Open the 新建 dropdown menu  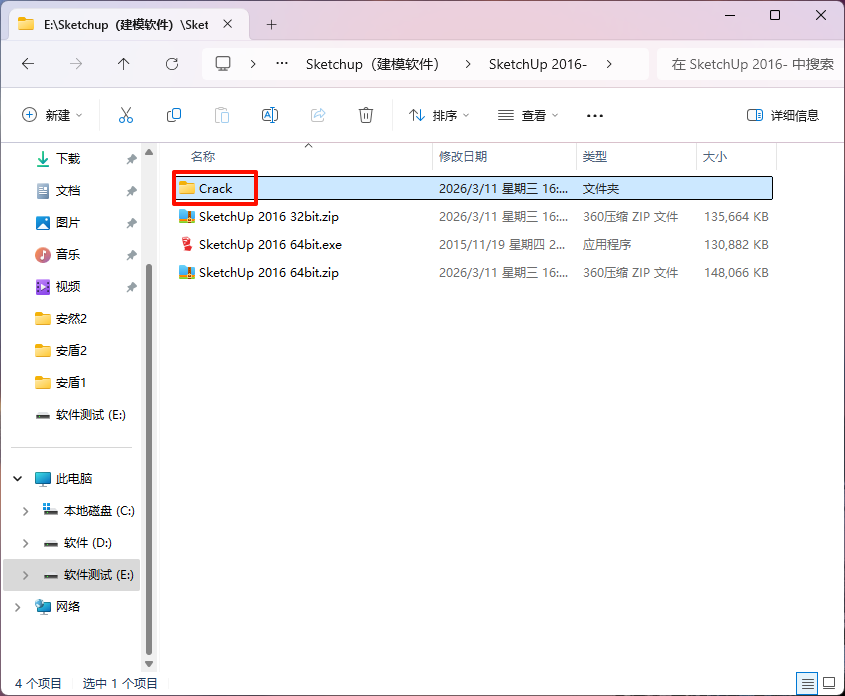point(52,115)
